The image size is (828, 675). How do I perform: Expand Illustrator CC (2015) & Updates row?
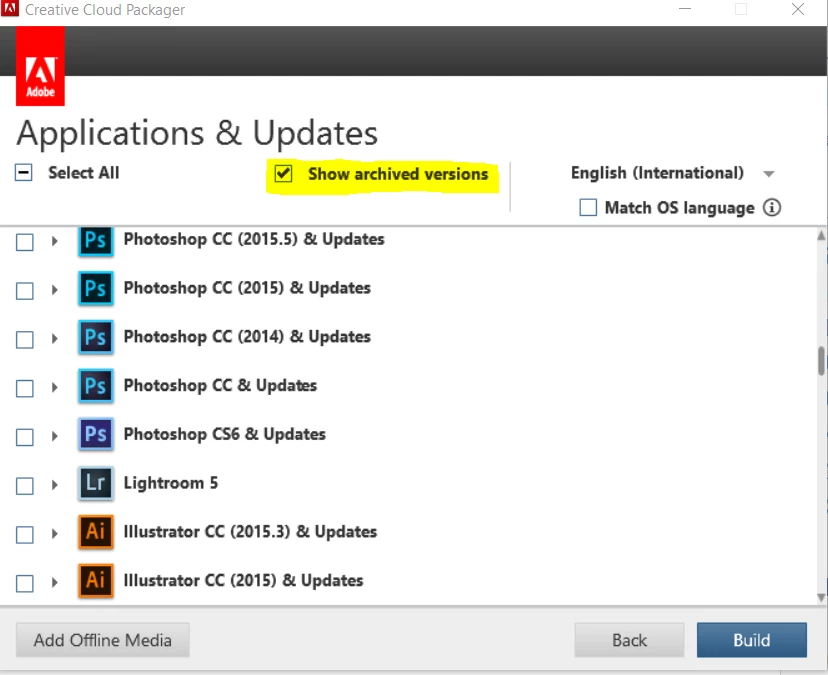click(x=54, y=582)
